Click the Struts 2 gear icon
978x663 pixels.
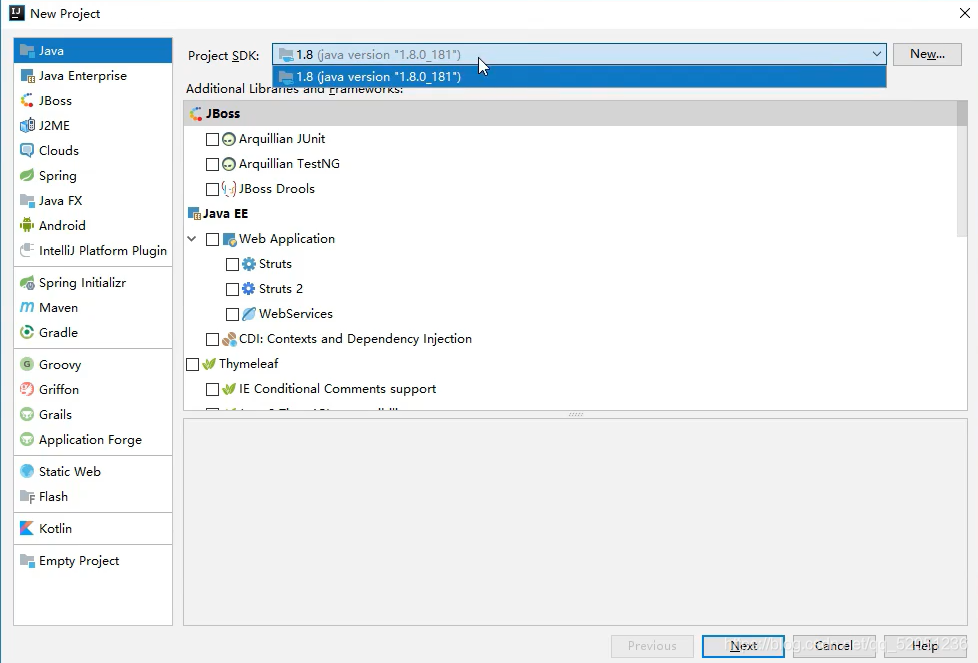coord(249,289)
